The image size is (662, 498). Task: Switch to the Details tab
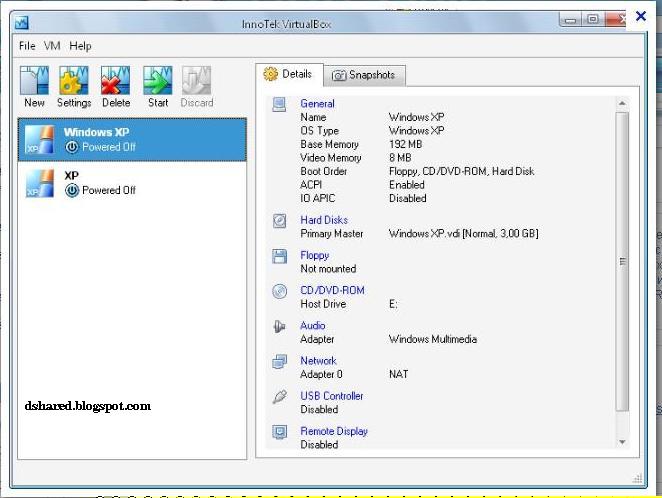[x=289, y=75]
